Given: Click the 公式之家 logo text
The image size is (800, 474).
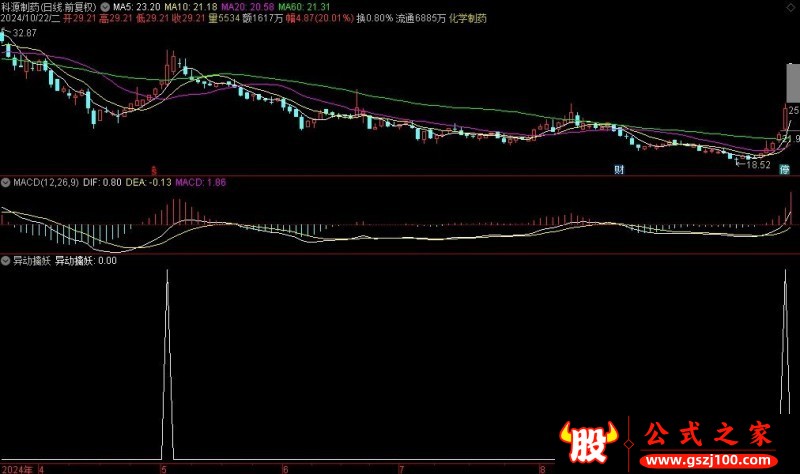Looking at the screenshot, I should pyautogui.click(x=706, y=435).
